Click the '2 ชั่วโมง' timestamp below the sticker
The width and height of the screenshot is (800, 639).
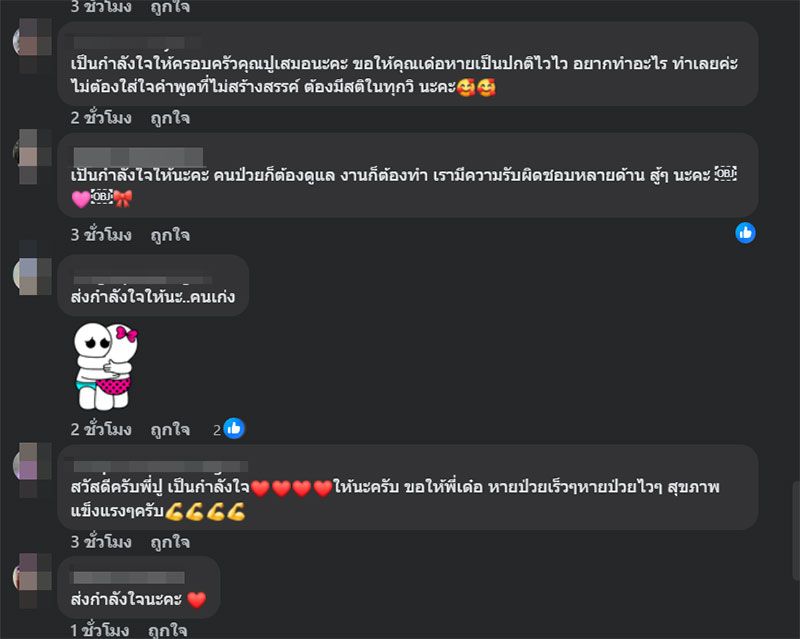101,430
